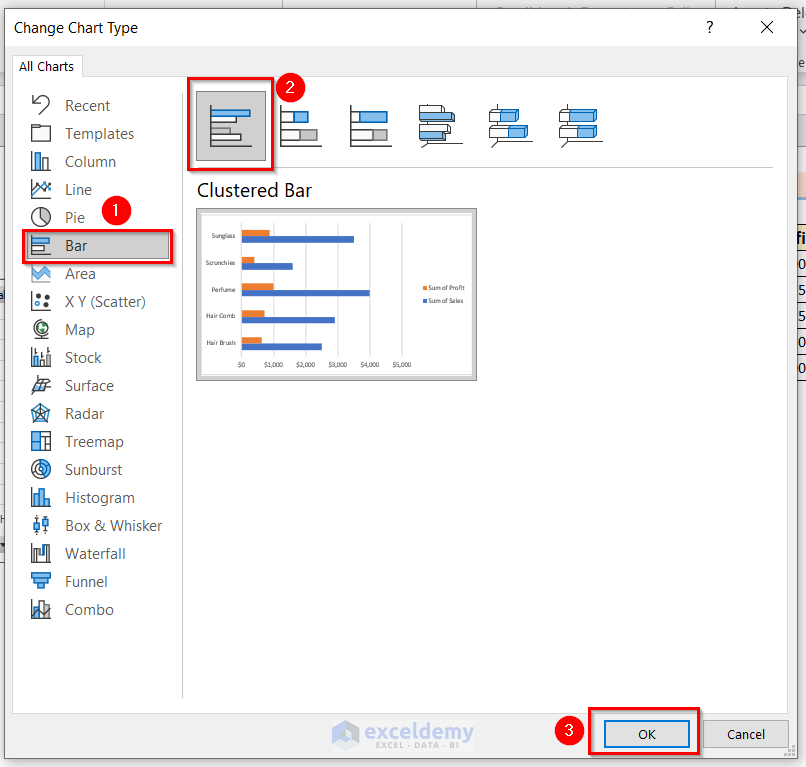806x767 pixels.
Task: Click the Waterfall chart icon
Action: click(41, 553)
